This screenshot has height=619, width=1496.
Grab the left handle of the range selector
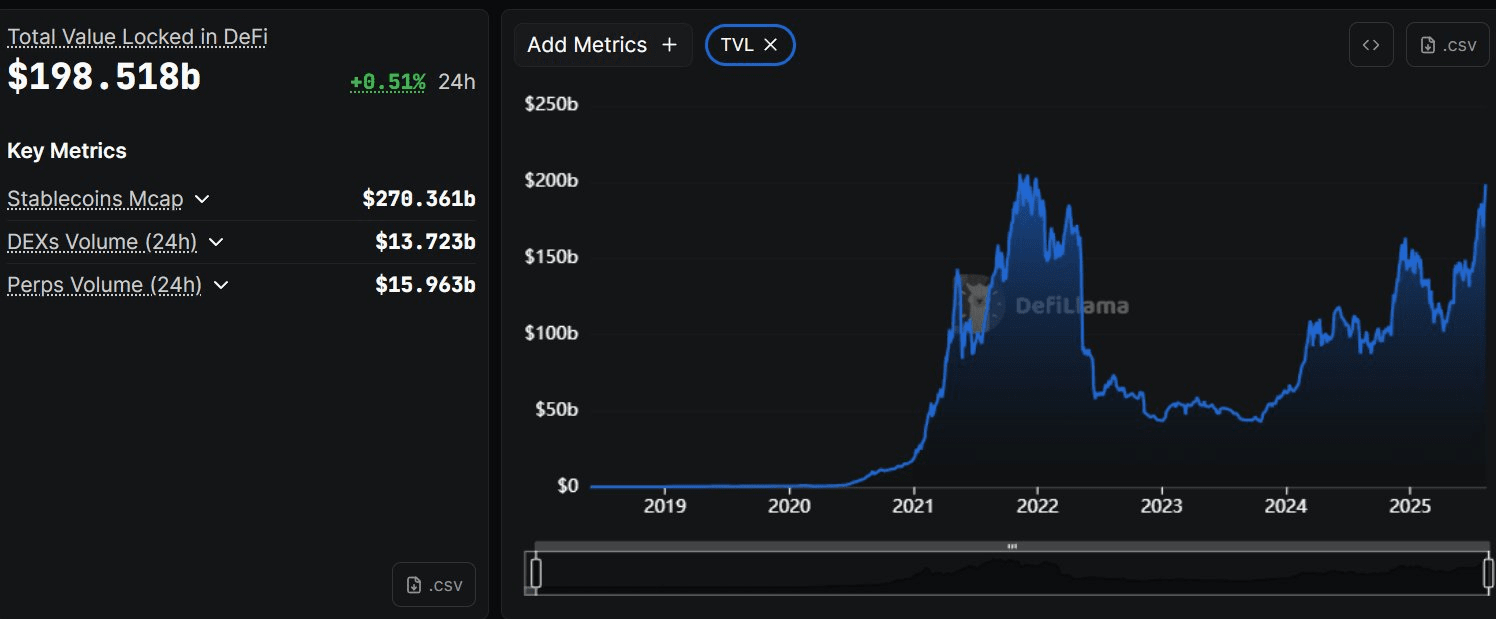(x=536, y=574)
